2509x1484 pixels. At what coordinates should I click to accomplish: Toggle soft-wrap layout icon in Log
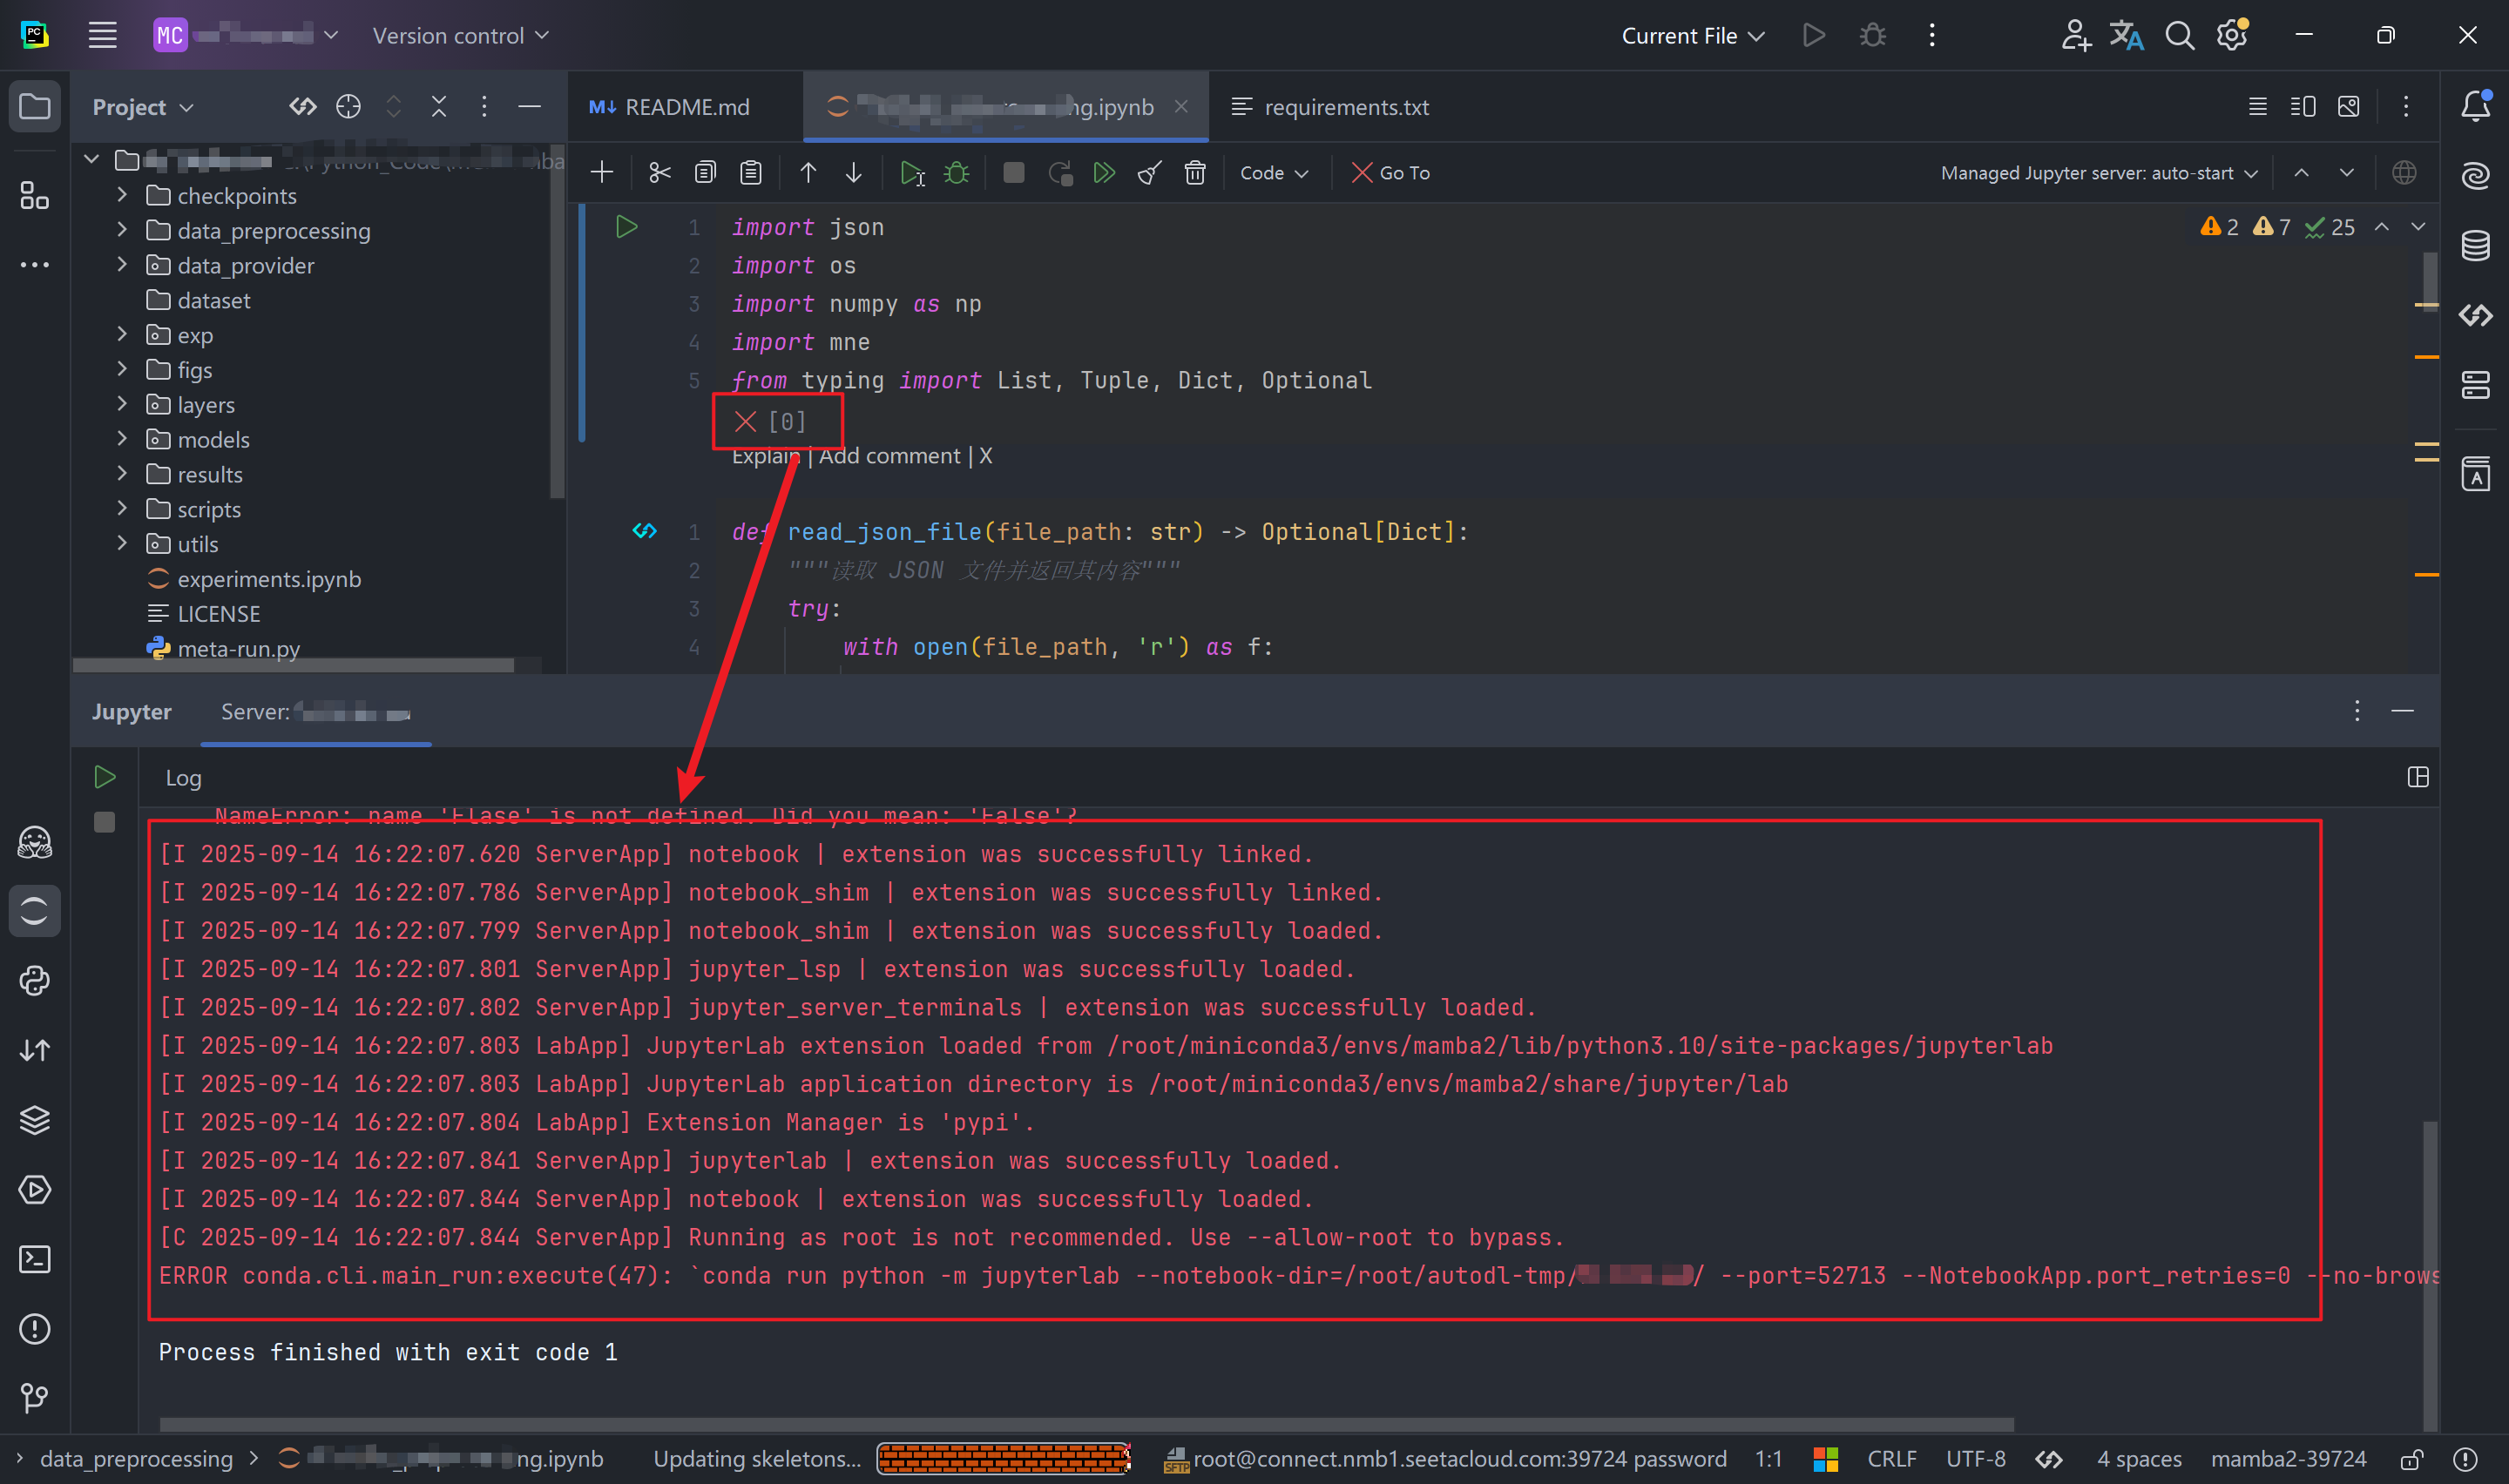coord(2418,777)
